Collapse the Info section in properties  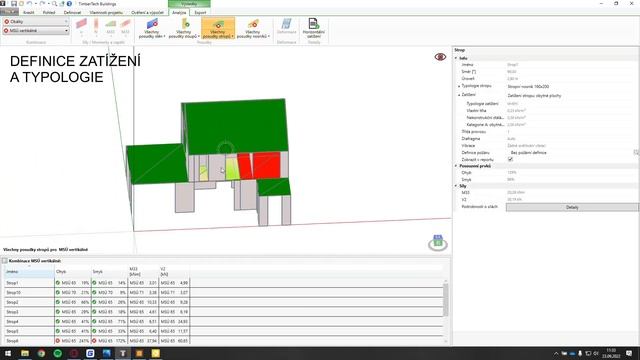456,58
